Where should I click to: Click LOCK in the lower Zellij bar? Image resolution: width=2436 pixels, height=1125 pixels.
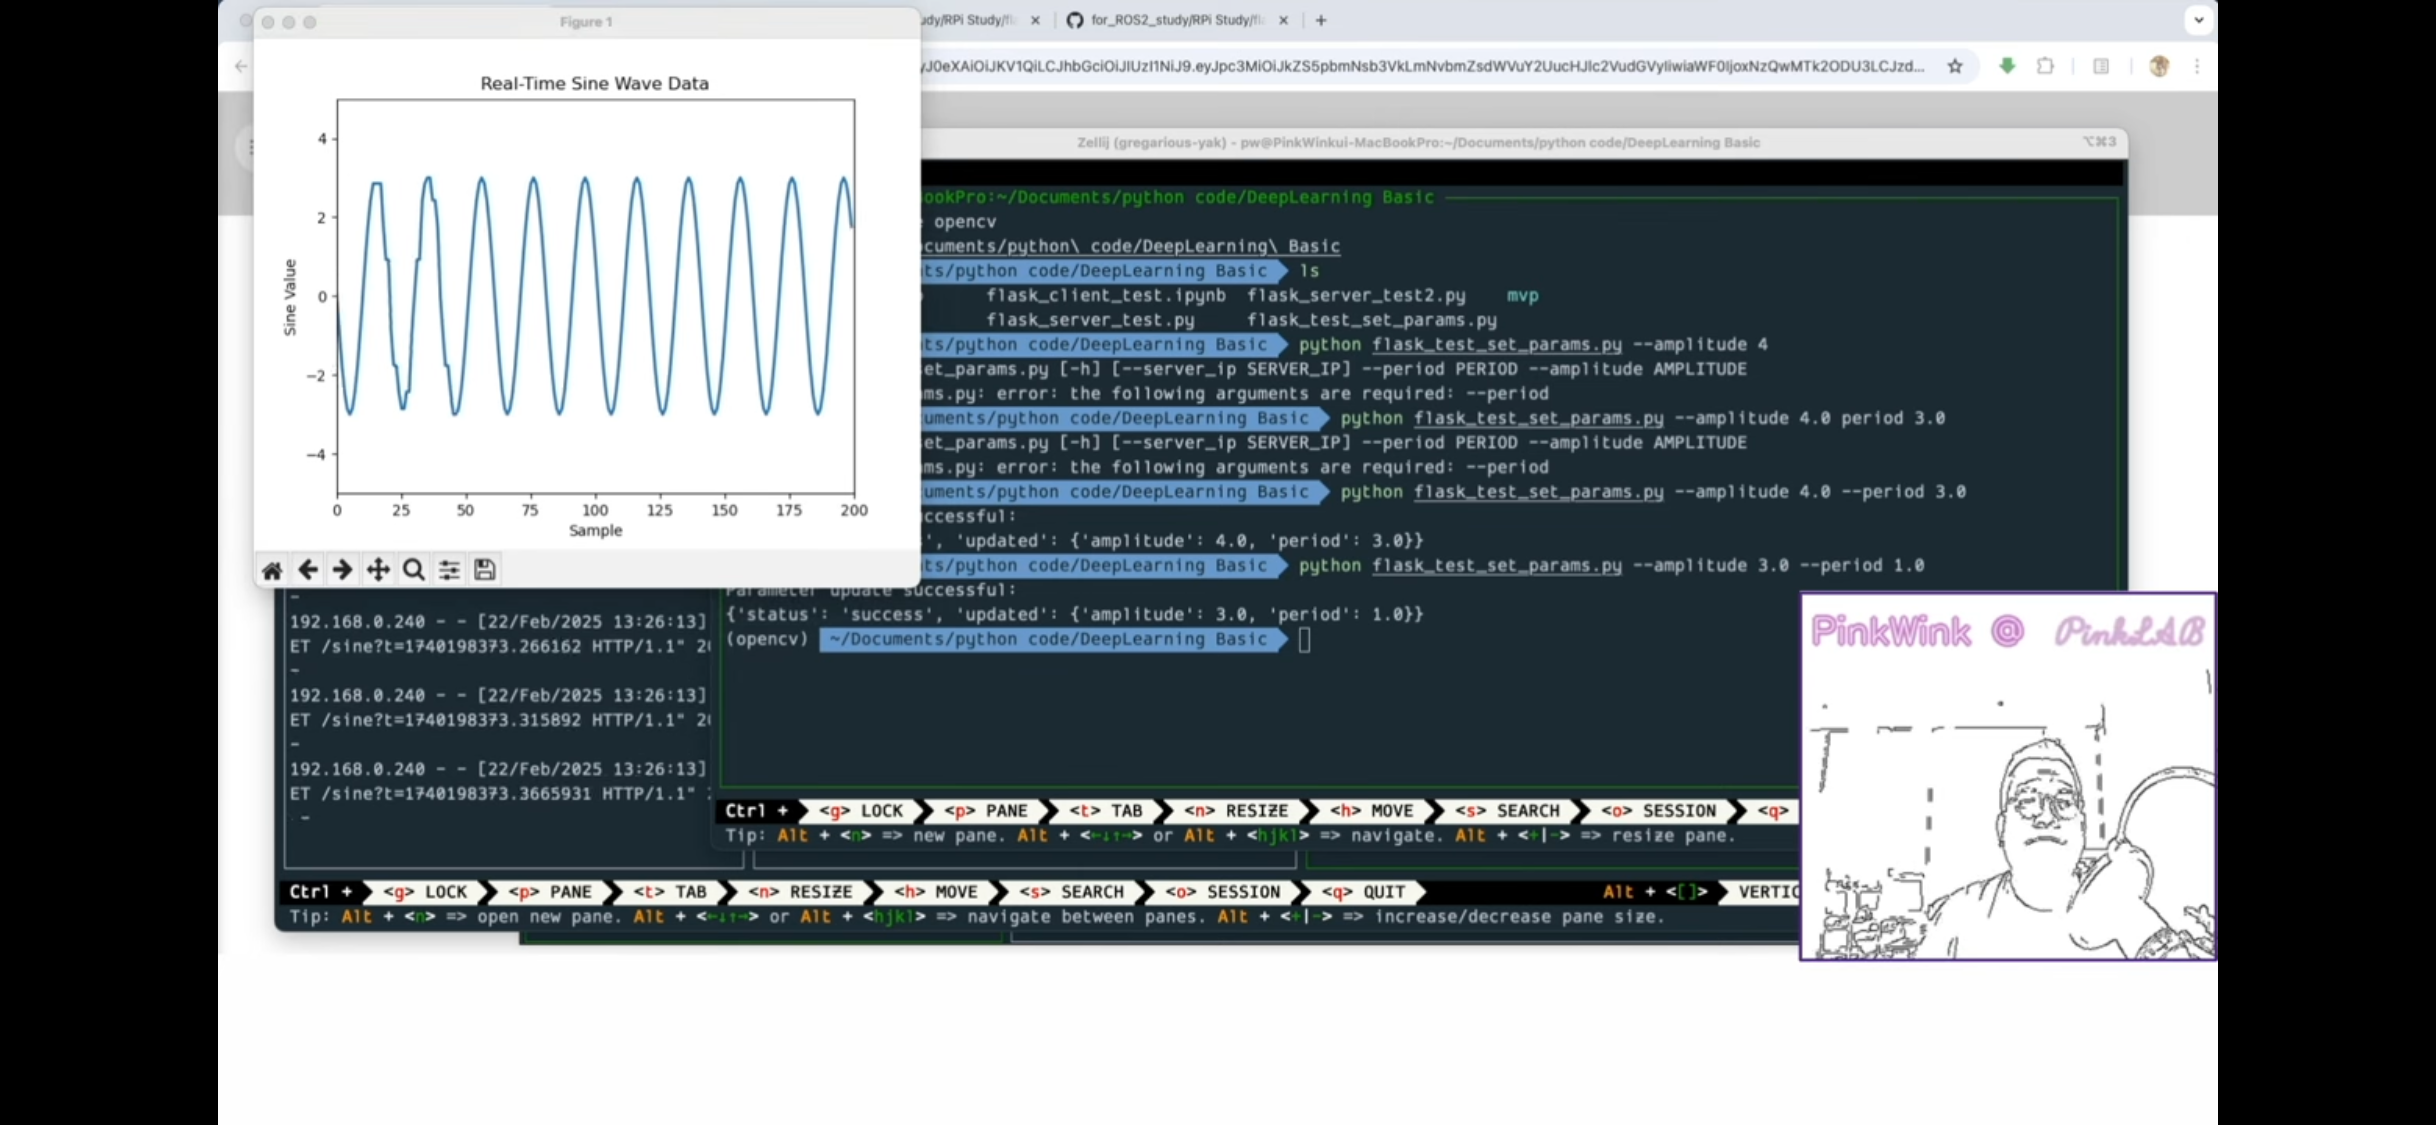point(426,892)
